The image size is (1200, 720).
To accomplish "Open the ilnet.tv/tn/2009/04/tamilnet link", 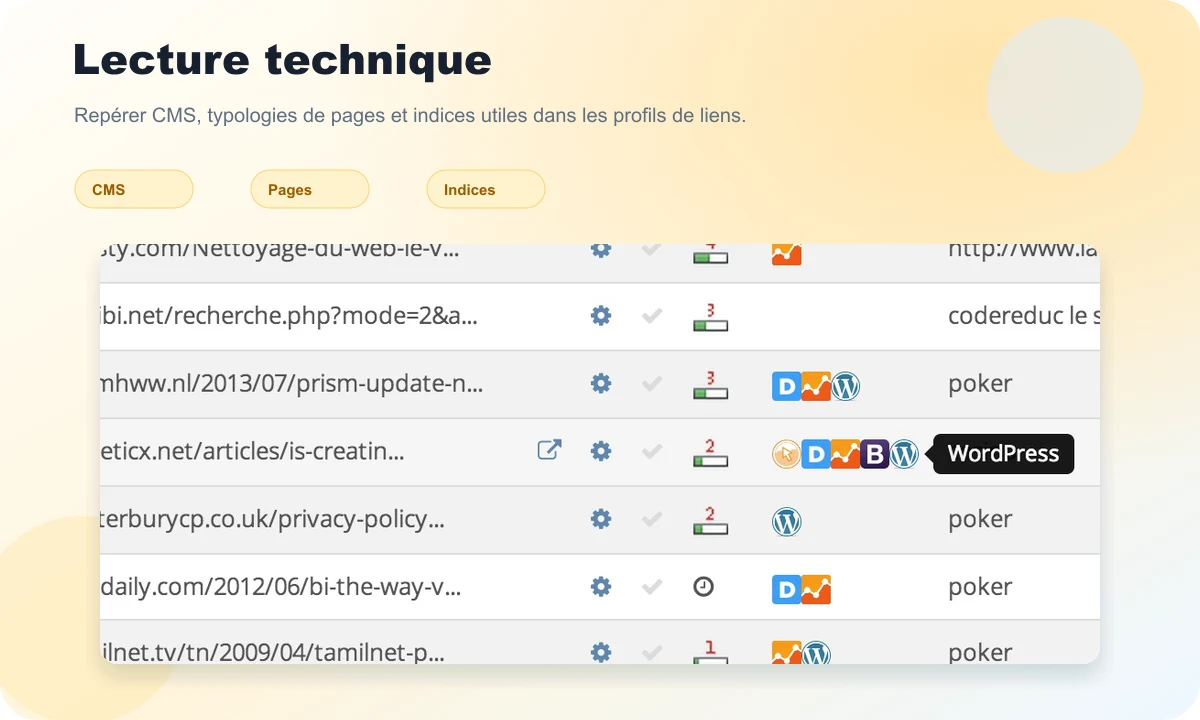I will (272, 653).
